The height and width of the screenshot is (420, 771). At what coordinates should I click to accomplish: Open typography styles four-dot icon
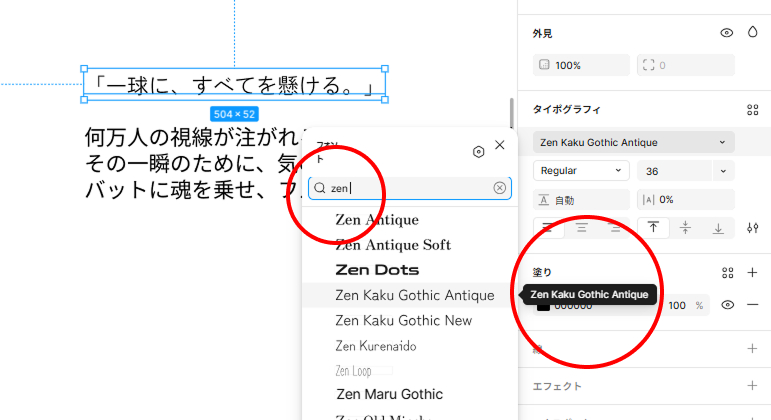753,110
